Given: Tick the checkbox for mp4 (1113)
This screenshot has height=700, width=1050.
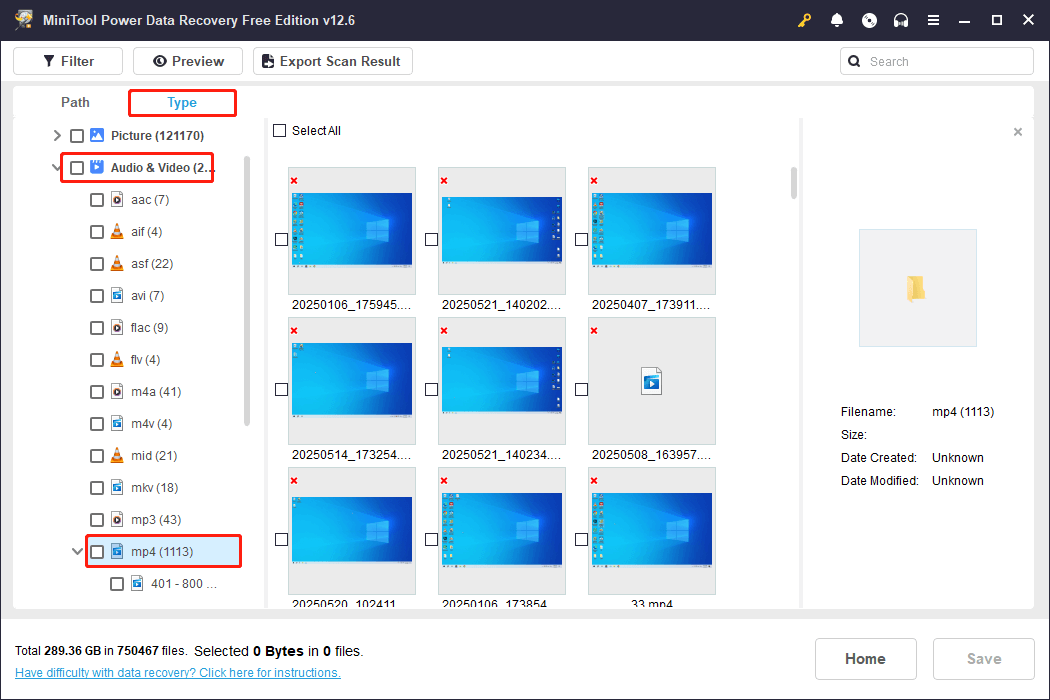Looking at the screenshot, I should (96, 551).
